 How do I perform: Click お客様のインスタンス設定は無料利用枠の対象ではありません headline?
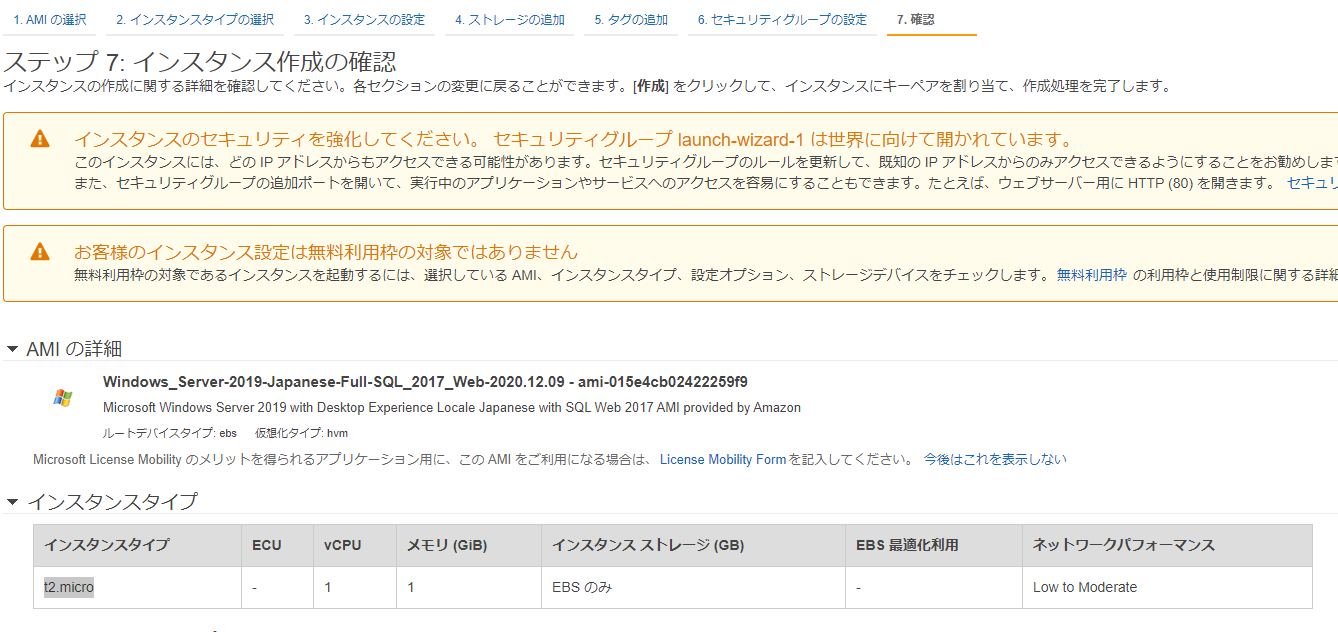tap(326, 251)
